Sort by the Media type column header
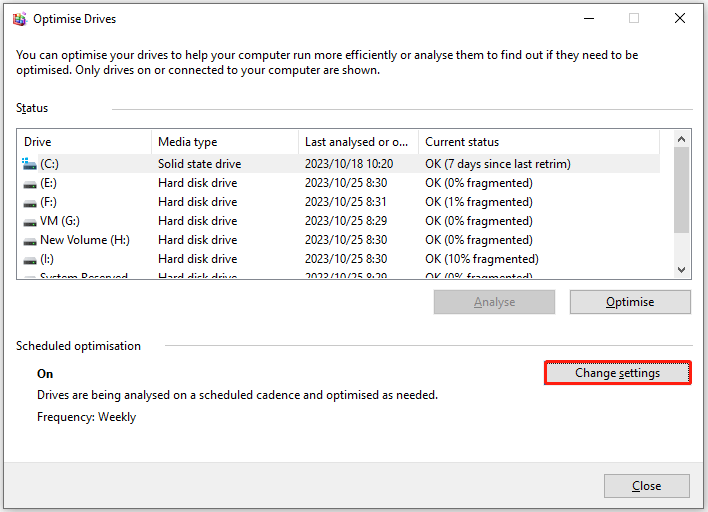 point(225,142)
